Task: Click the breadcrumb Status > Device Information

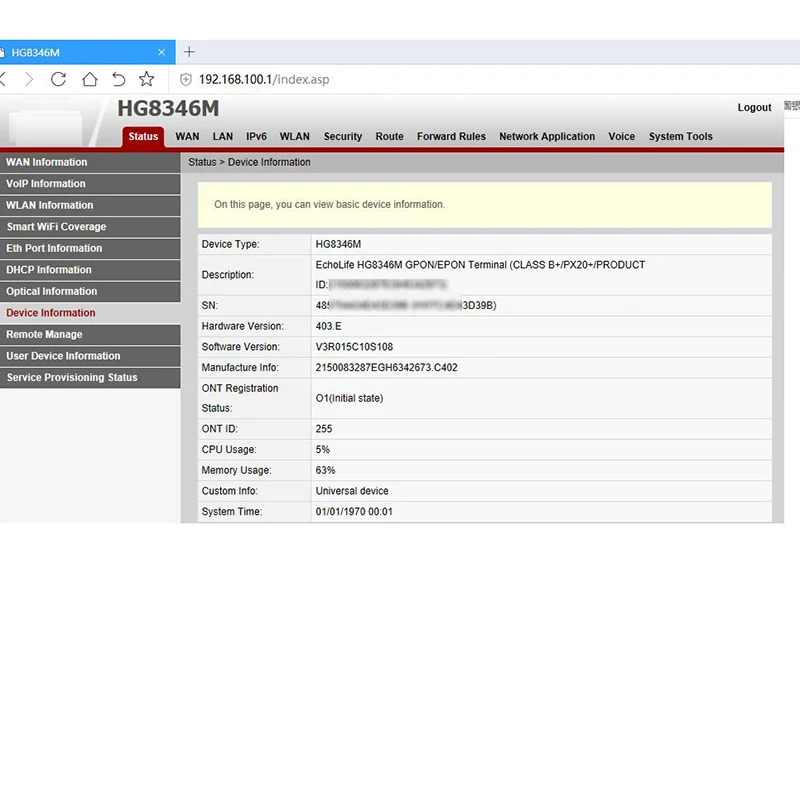Action: coord(249,162)
